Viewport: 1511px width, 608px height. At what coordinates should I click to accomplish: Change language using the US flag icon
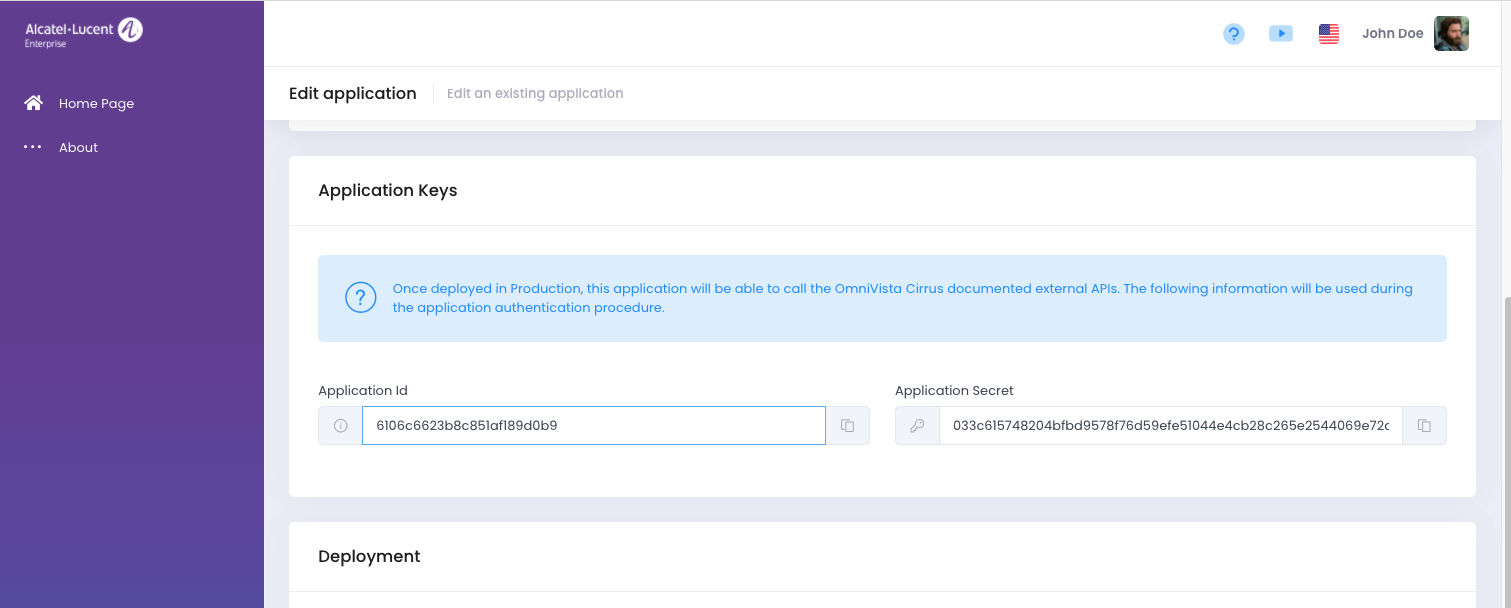pos(1328,34)
